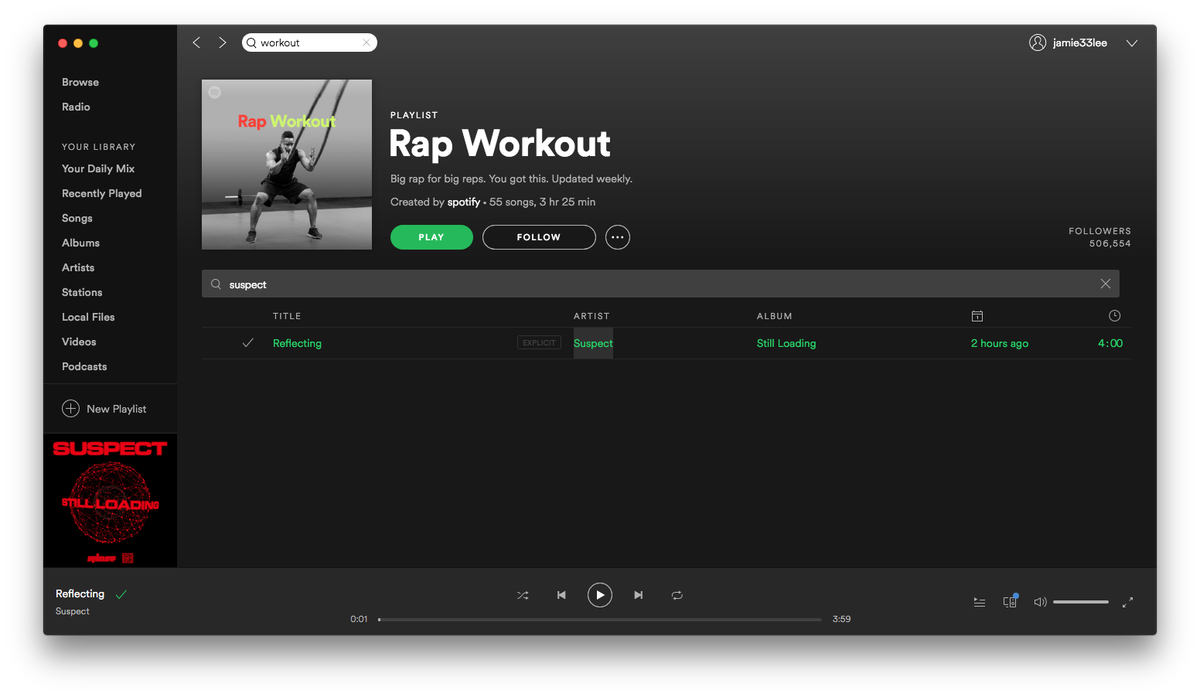Sort by date added calendar icon
This screenshot has width=1200, height=697.
(x=977, y=316)
